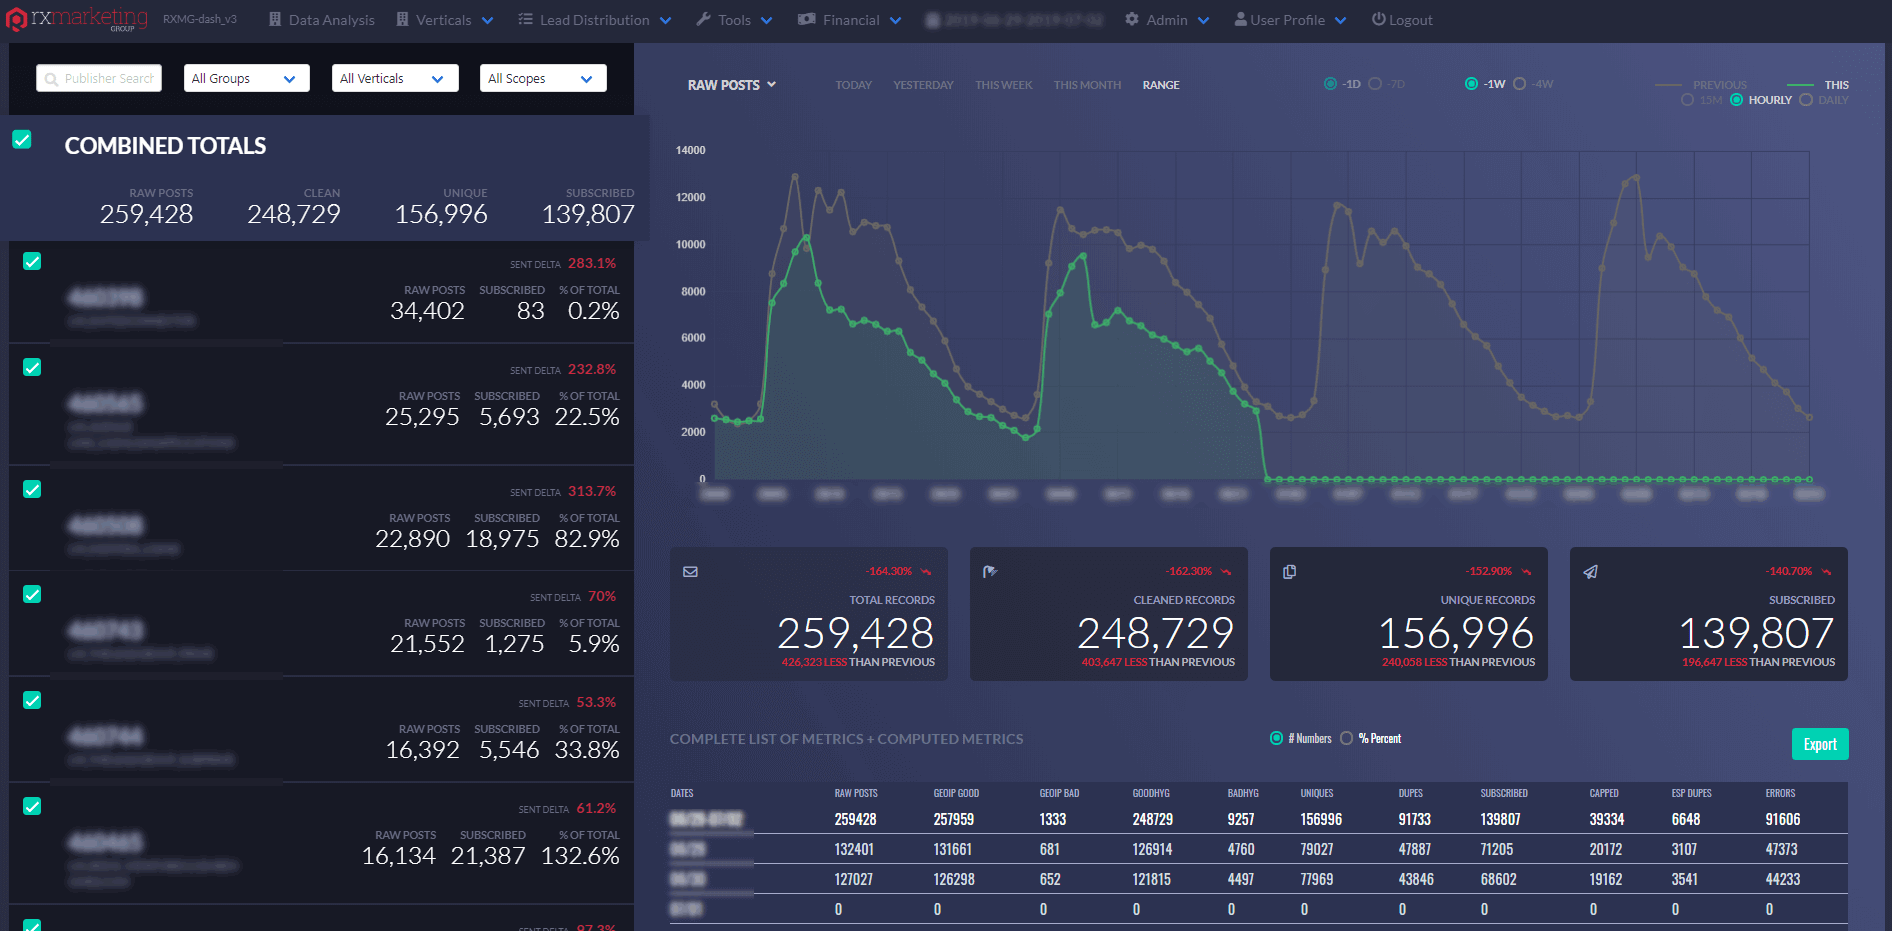This screenshot has height=931, width=1892.
Task: Expand the Financial menu chevron
Action: 895,21
